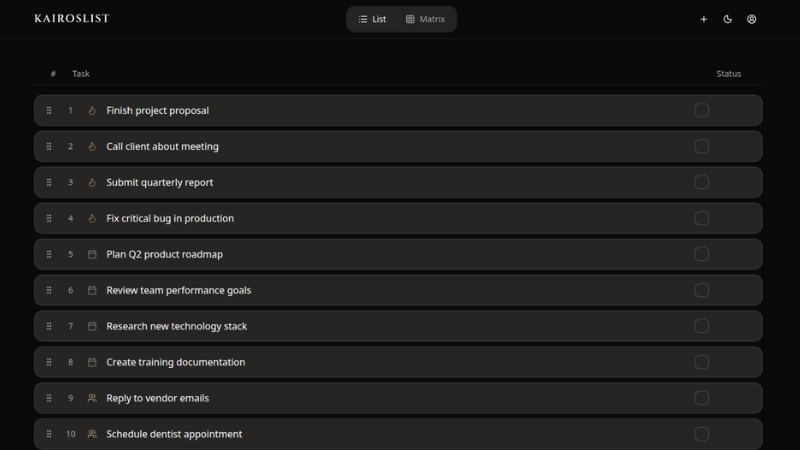
Task: Click the calendar icon on Plan Q2 product roadmap
Action: point(92,255)
